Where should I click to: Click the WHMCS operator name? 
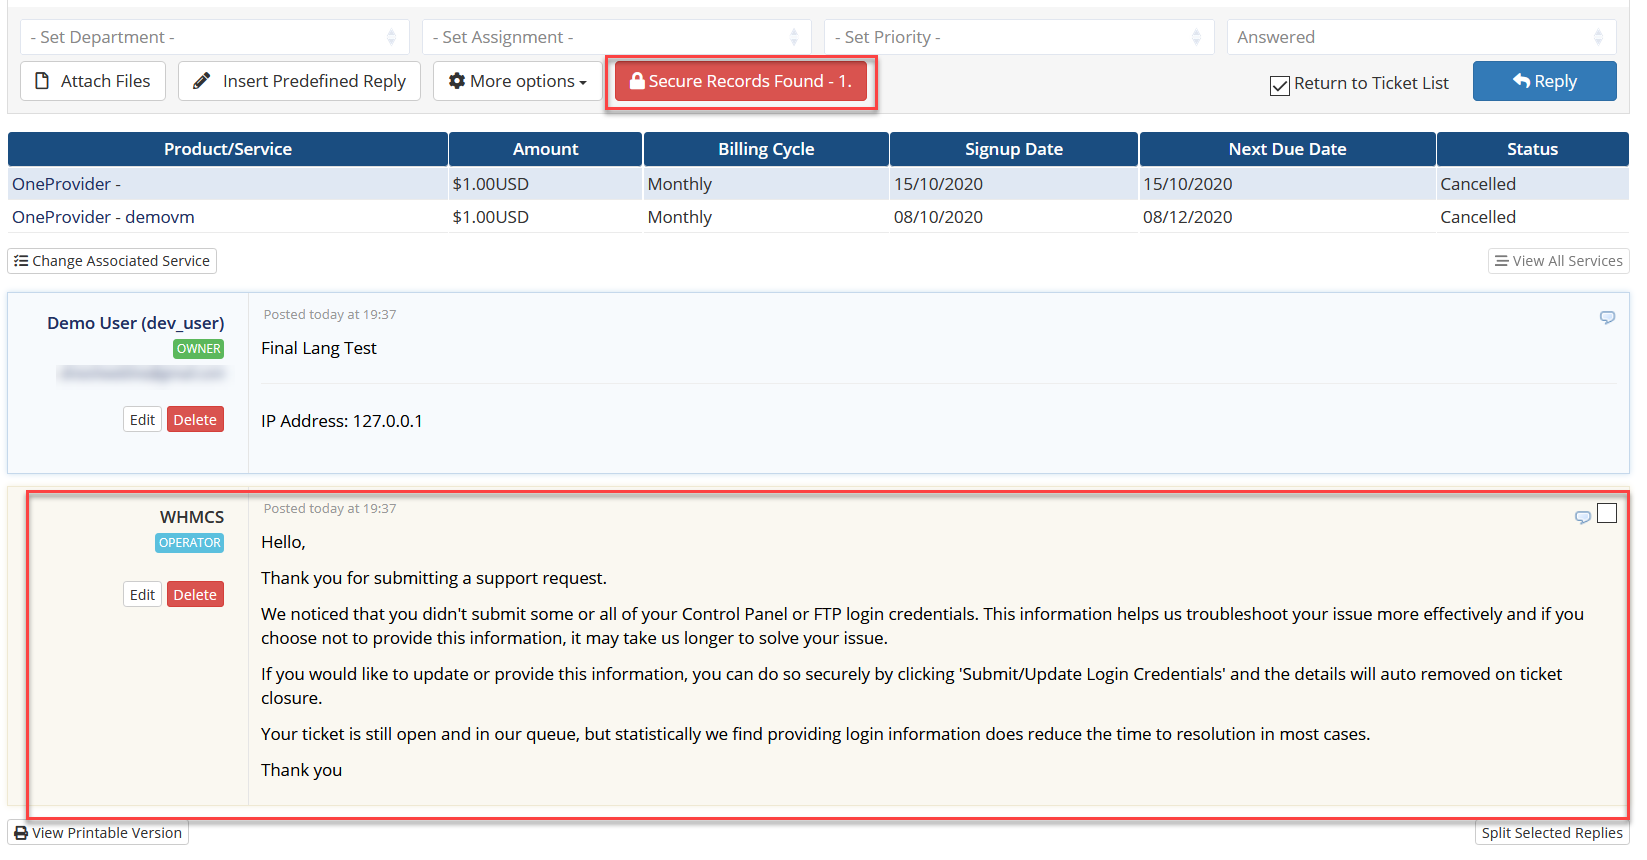(192, 517)
